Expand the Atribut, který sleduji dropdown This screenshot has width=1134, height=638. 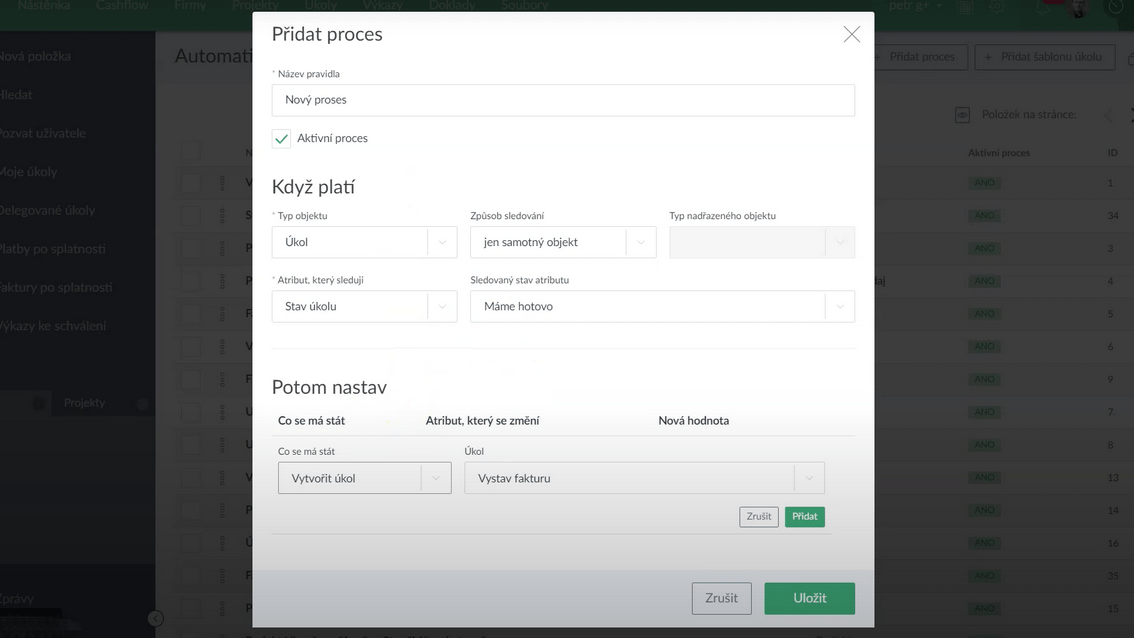442,306
